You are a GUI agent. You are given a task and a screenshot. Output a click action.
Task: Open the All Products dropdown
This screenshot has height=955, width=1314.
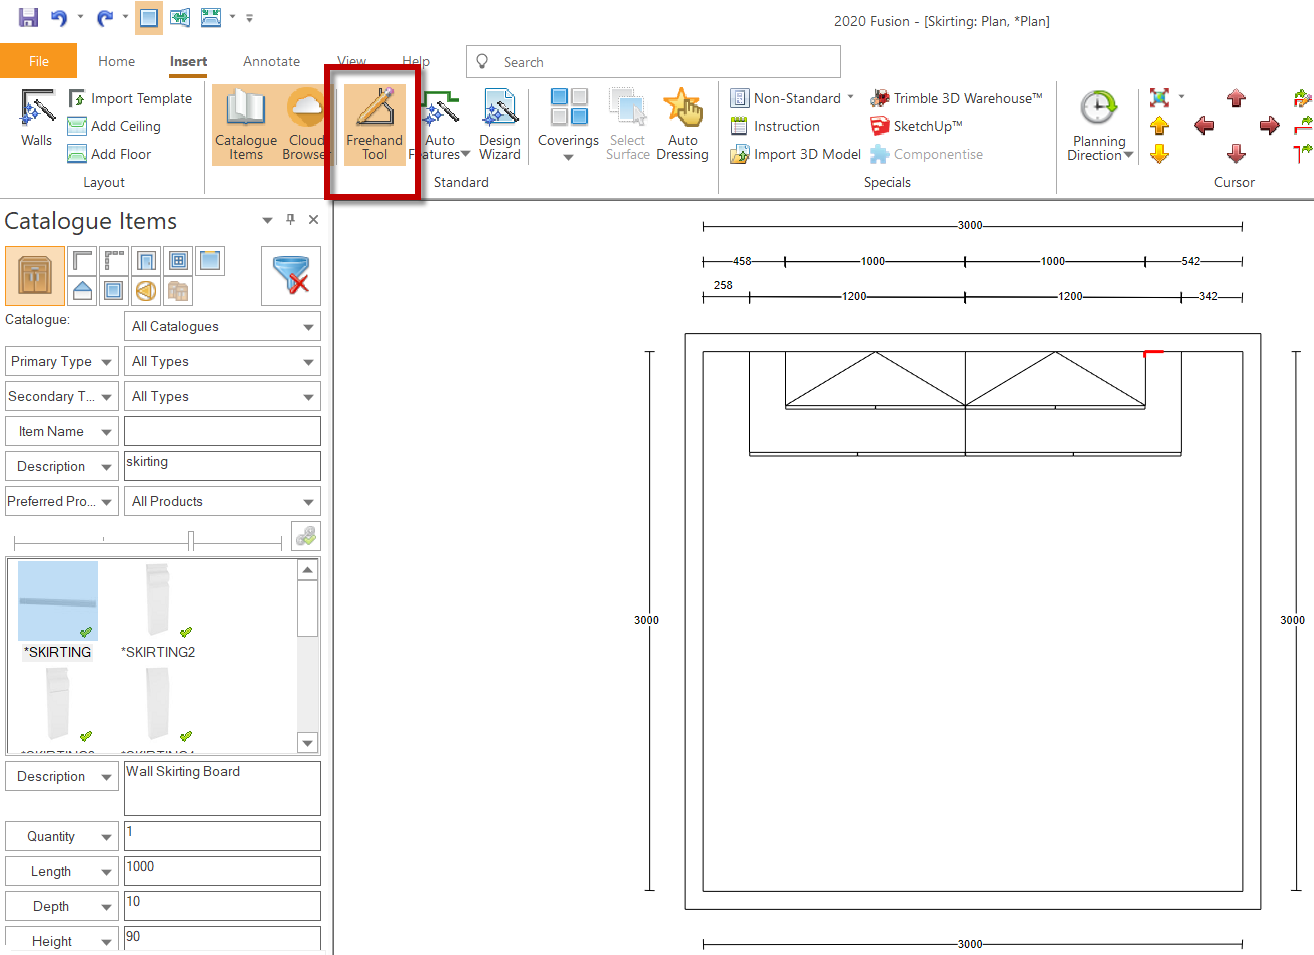[222, 501]
